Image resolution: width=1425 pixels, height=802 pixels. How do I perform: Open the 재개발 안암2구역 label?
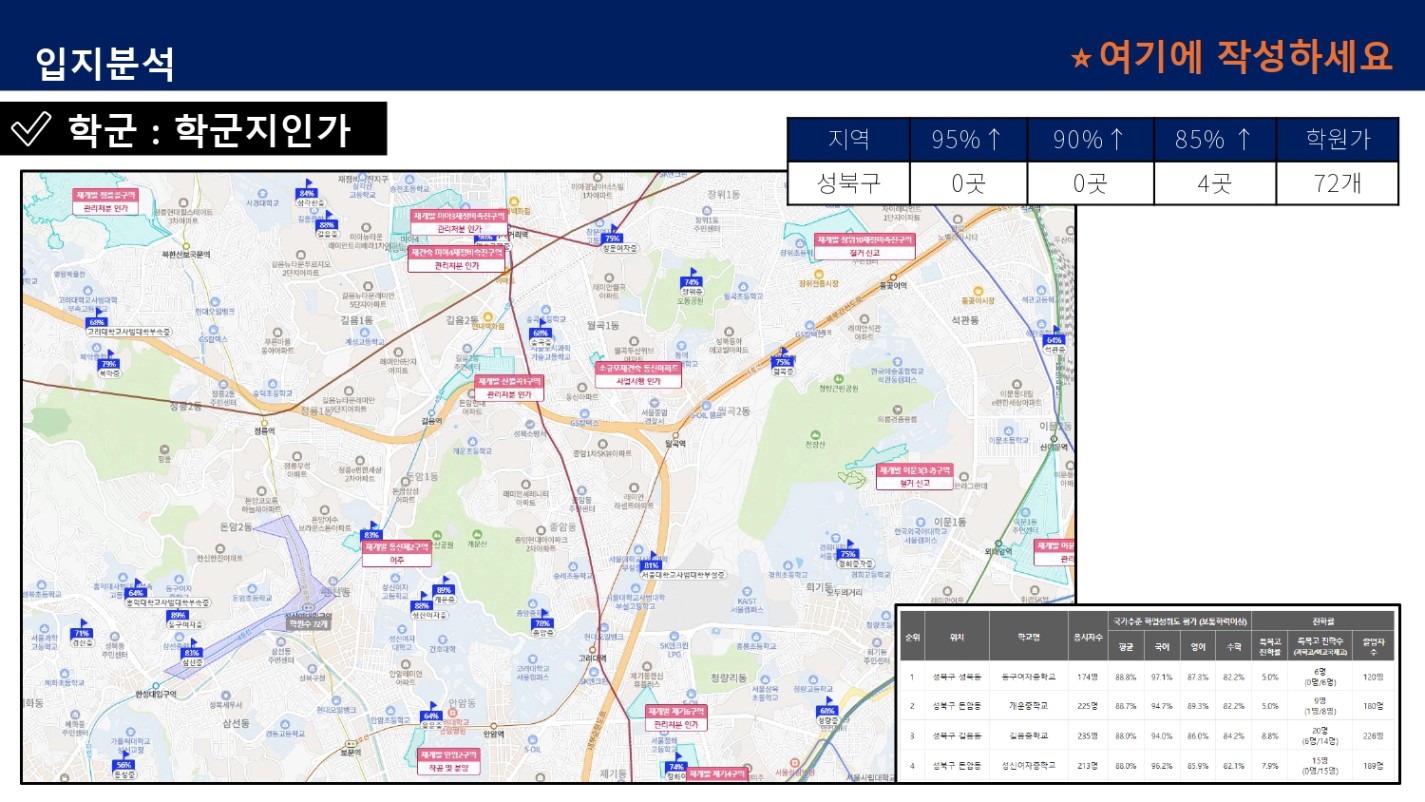(x=448, y=761)
